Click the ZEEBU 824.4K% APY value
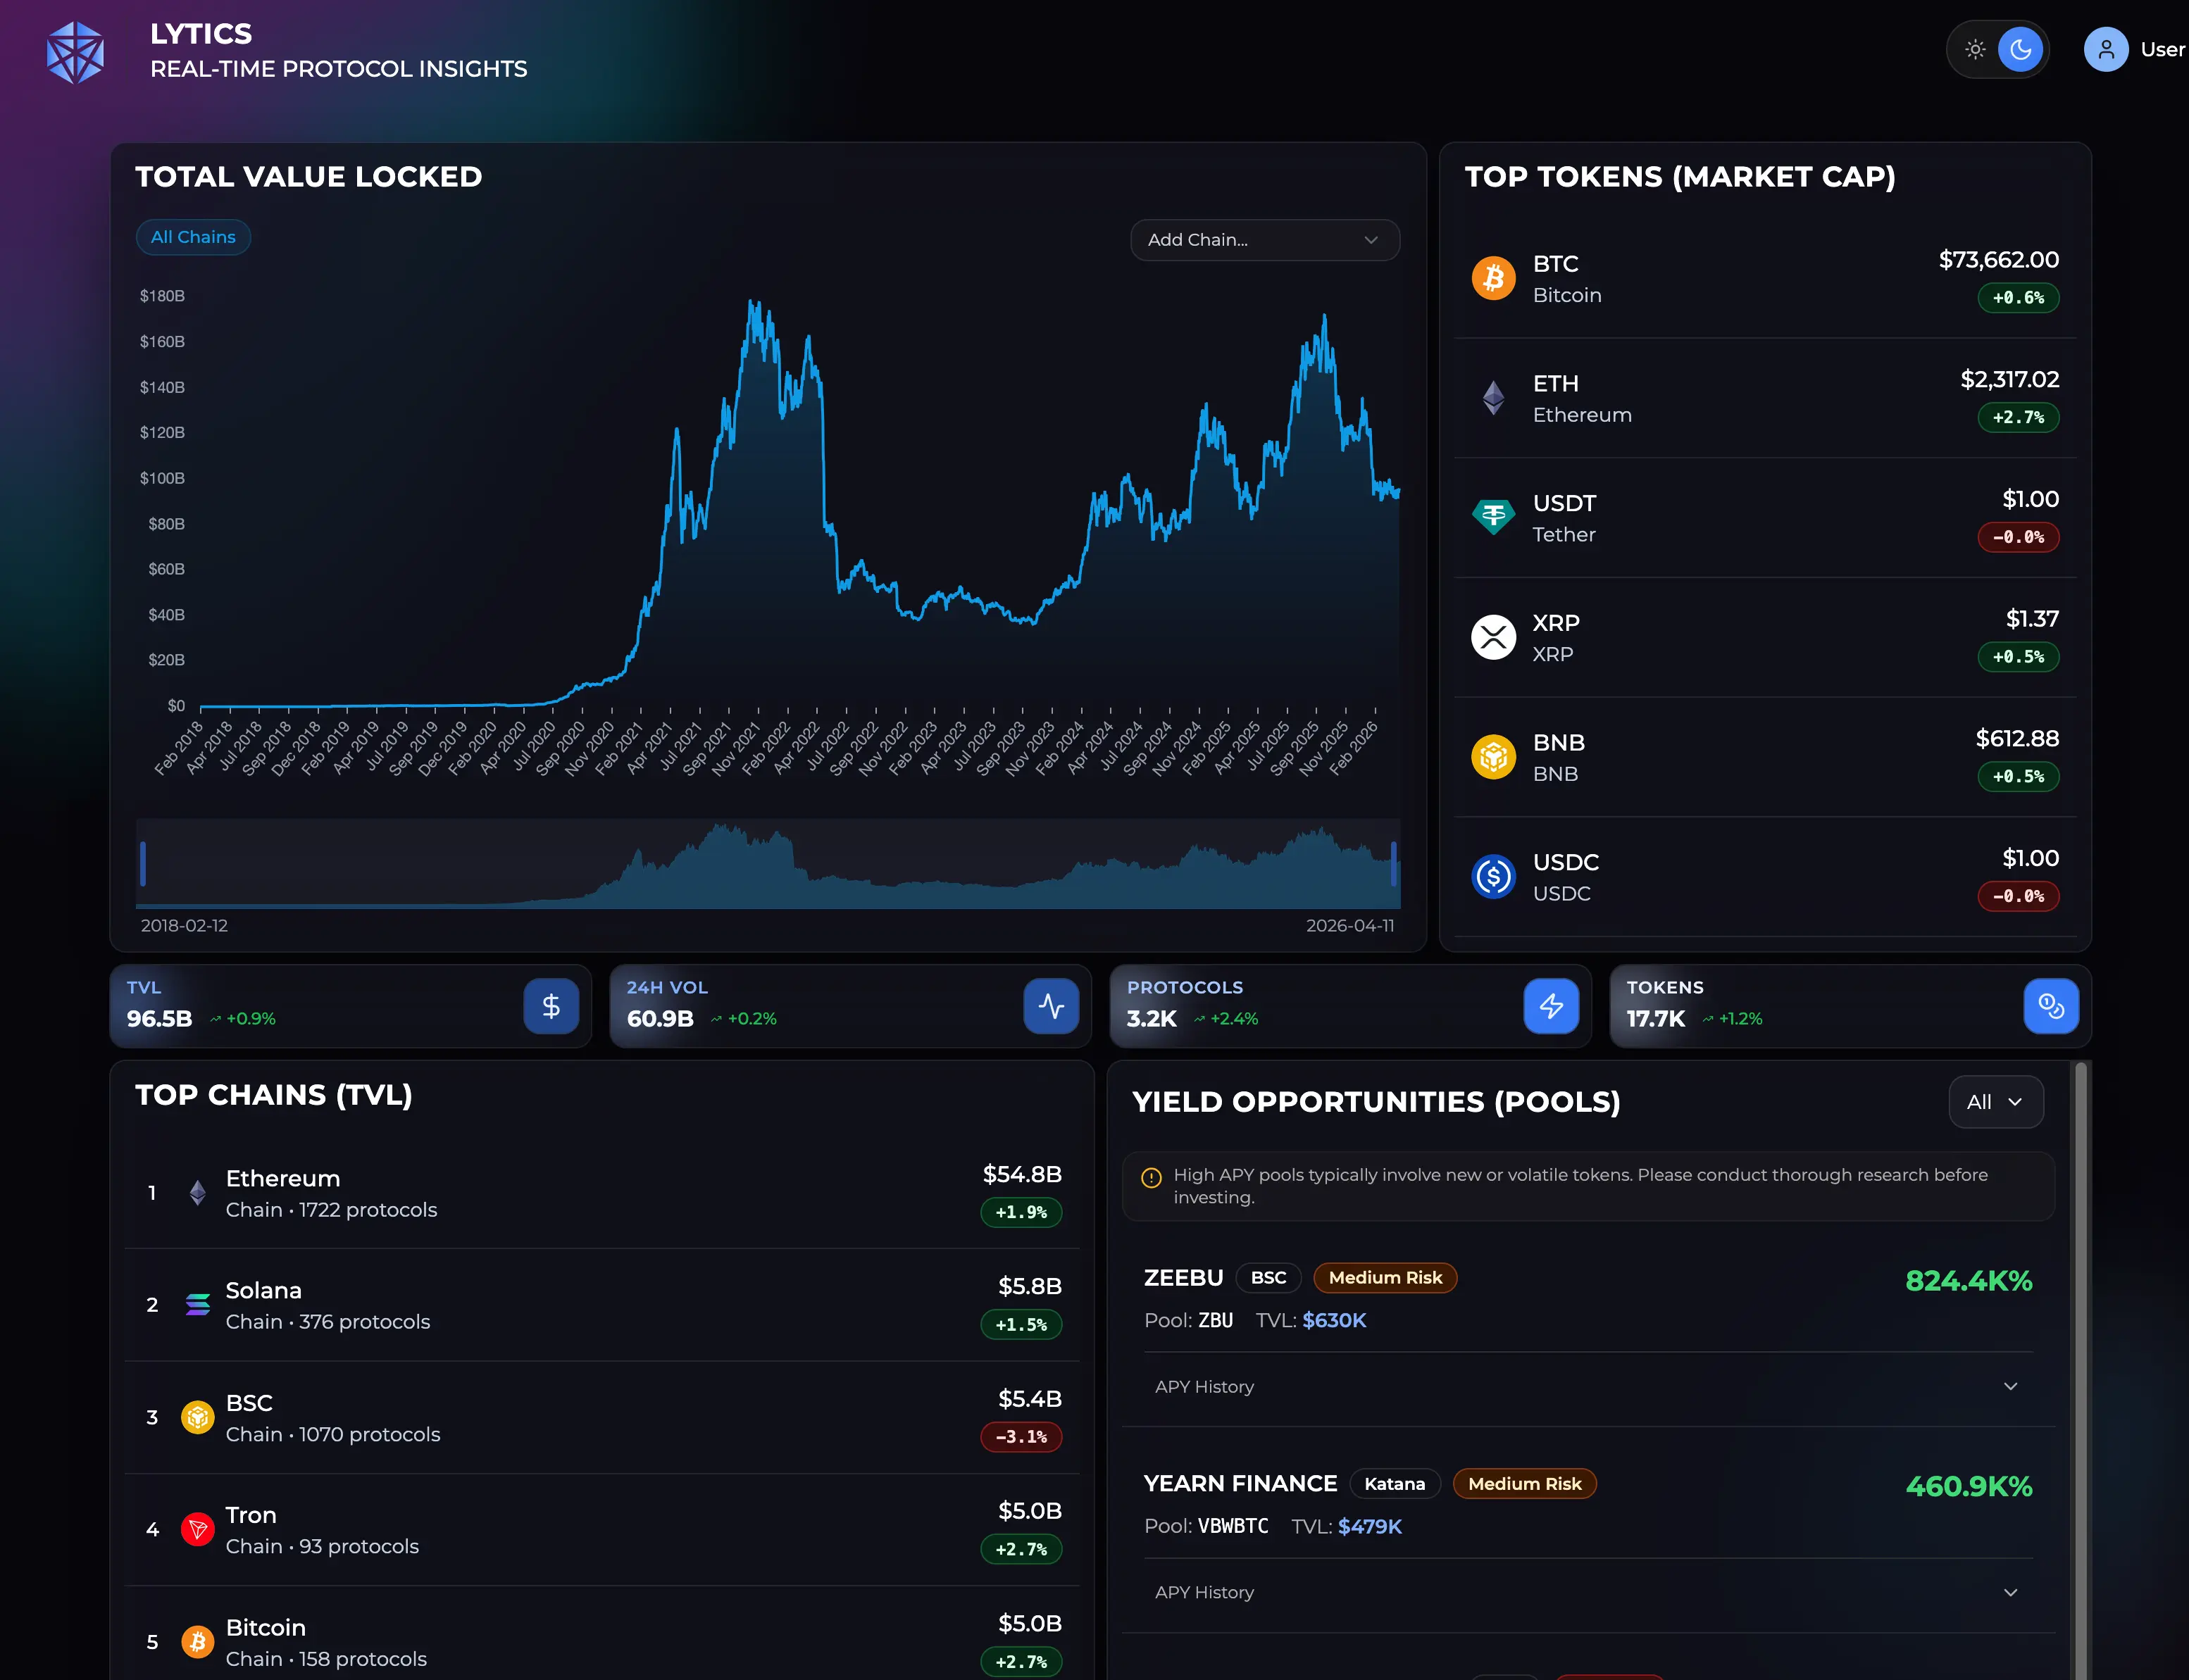 [x=1968, y=1281]
